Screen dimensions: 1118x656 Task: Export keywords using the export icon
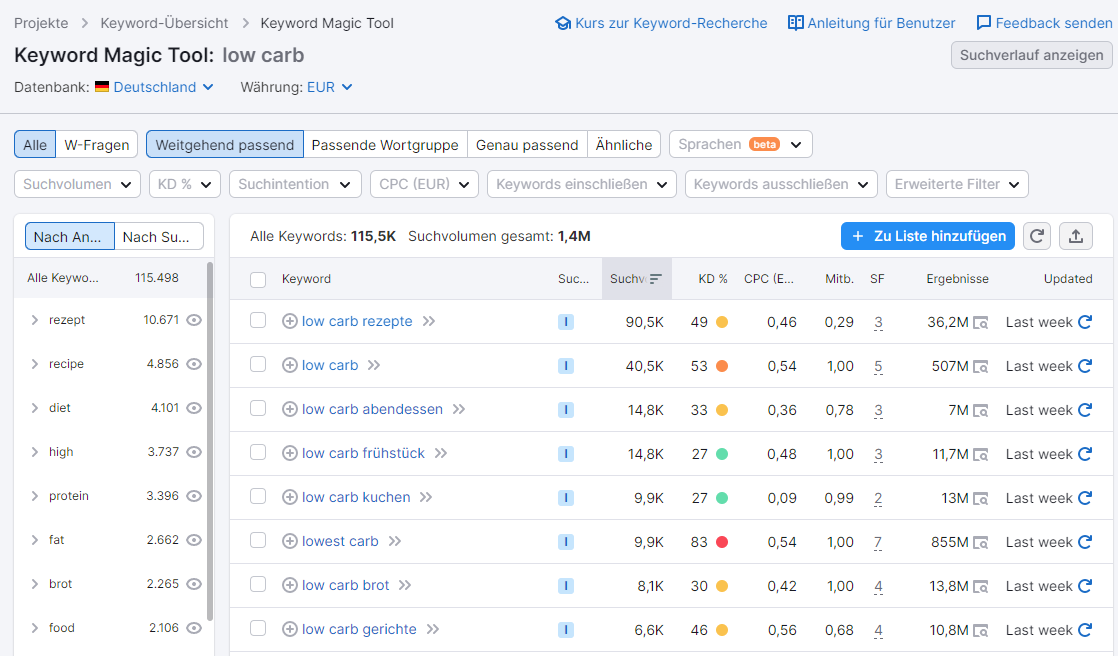(x=1075, y=236)
